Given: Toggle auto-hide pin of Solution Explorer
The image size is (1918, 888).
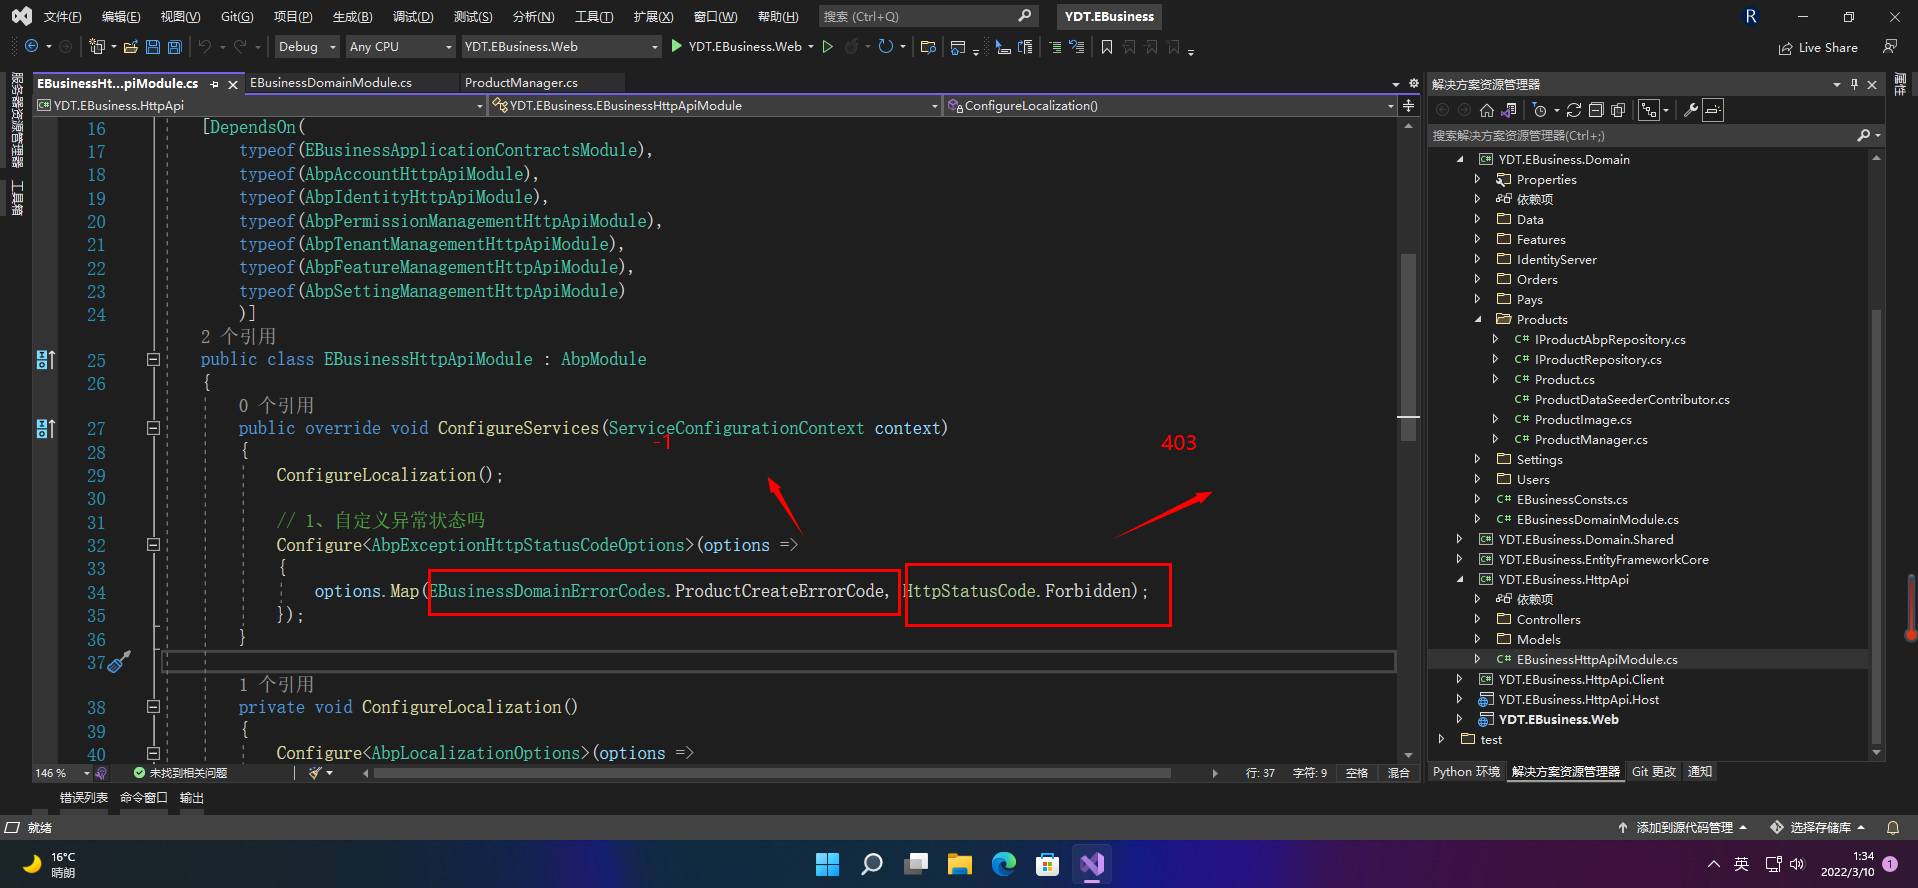Looking at the screenshot, I should [1854, 84].
